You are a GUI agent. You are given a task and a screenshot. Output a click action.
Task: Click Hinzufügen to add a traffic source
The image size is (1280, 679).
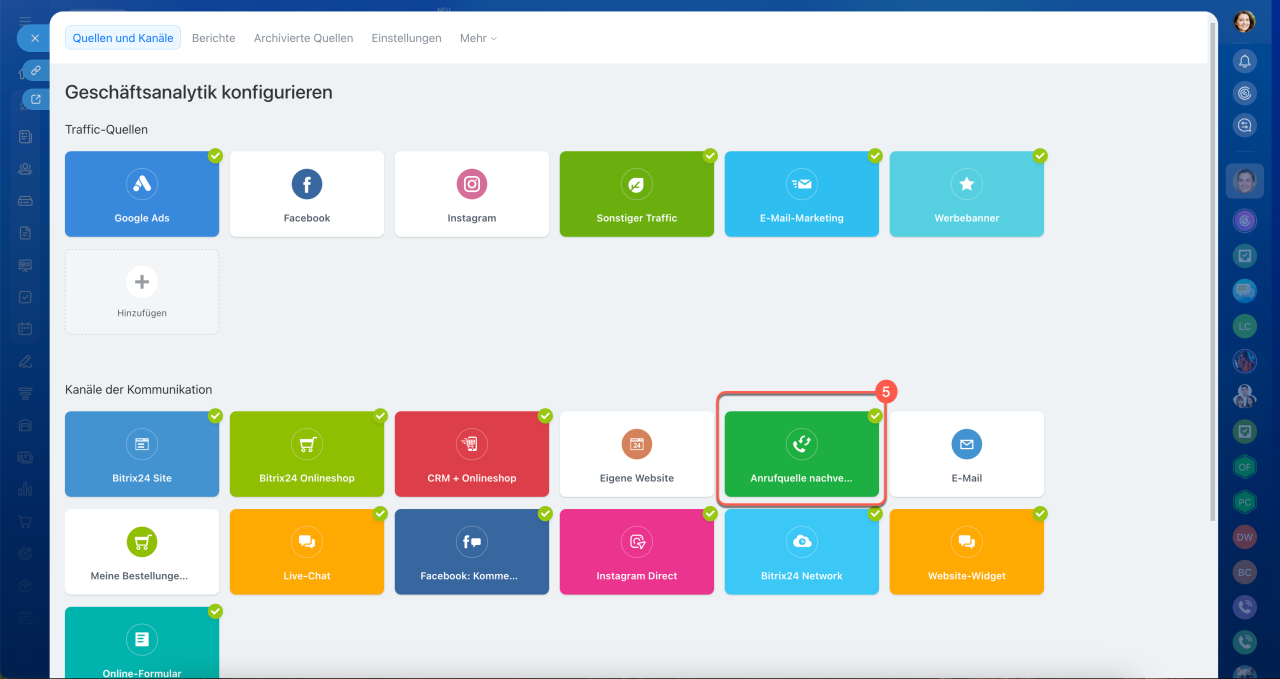click(x=142, y=292)
